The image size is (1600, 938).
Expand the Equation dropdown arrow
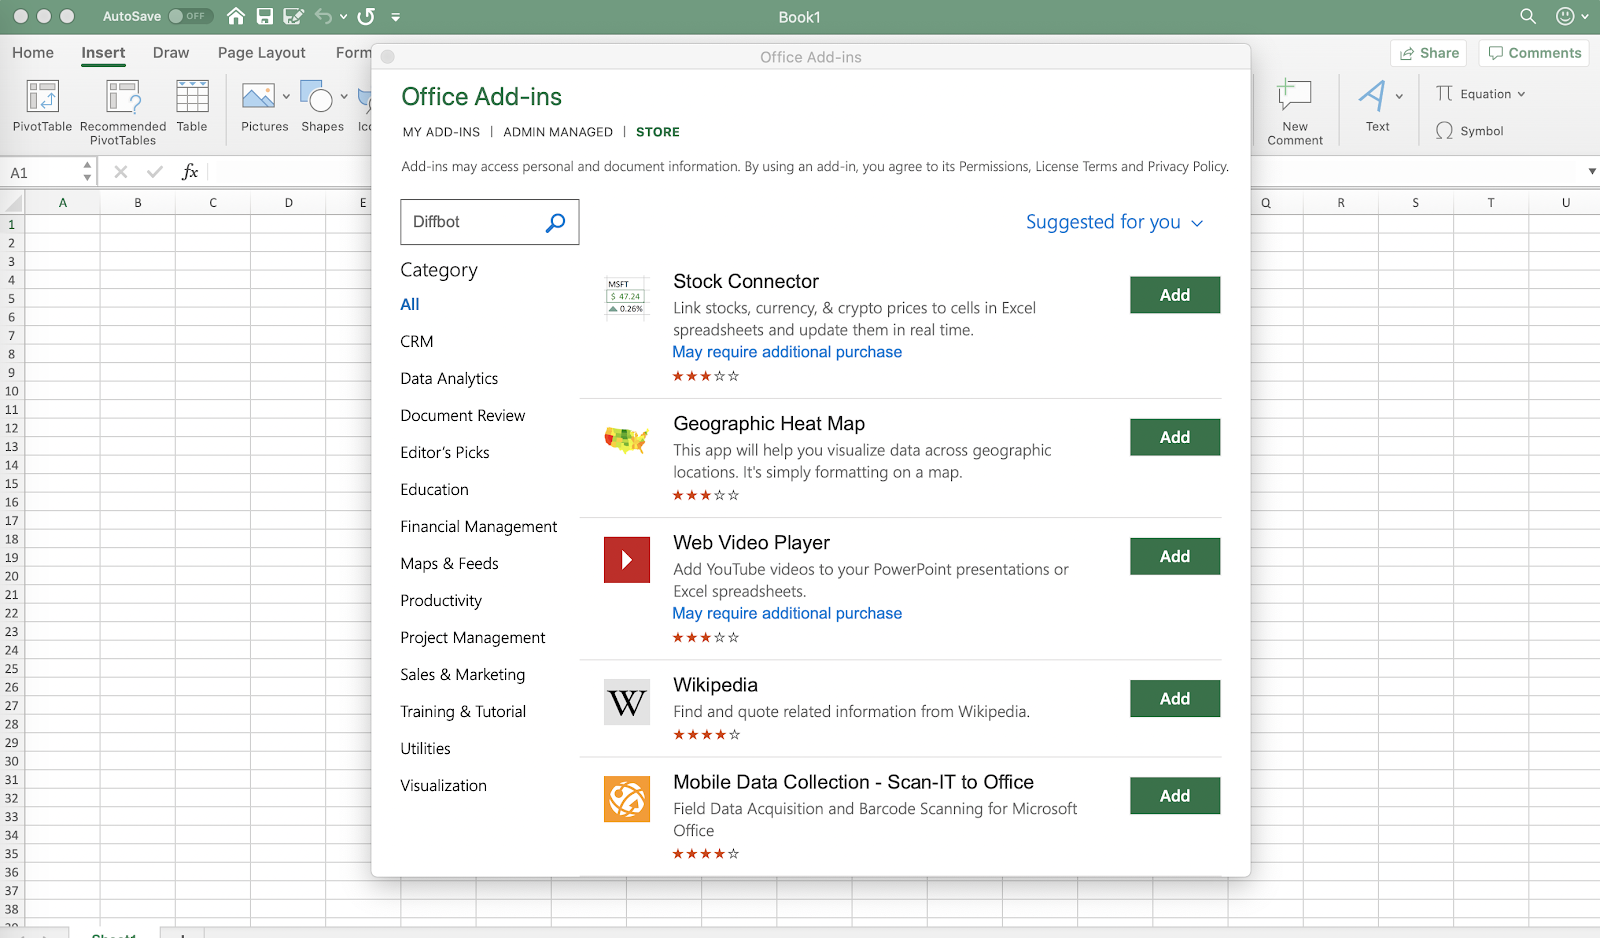pos(1521,94)
